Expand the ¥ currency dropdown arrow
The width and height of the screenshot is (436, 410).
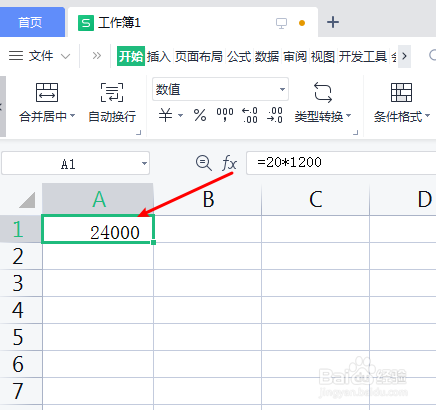[x=181, y=115]
